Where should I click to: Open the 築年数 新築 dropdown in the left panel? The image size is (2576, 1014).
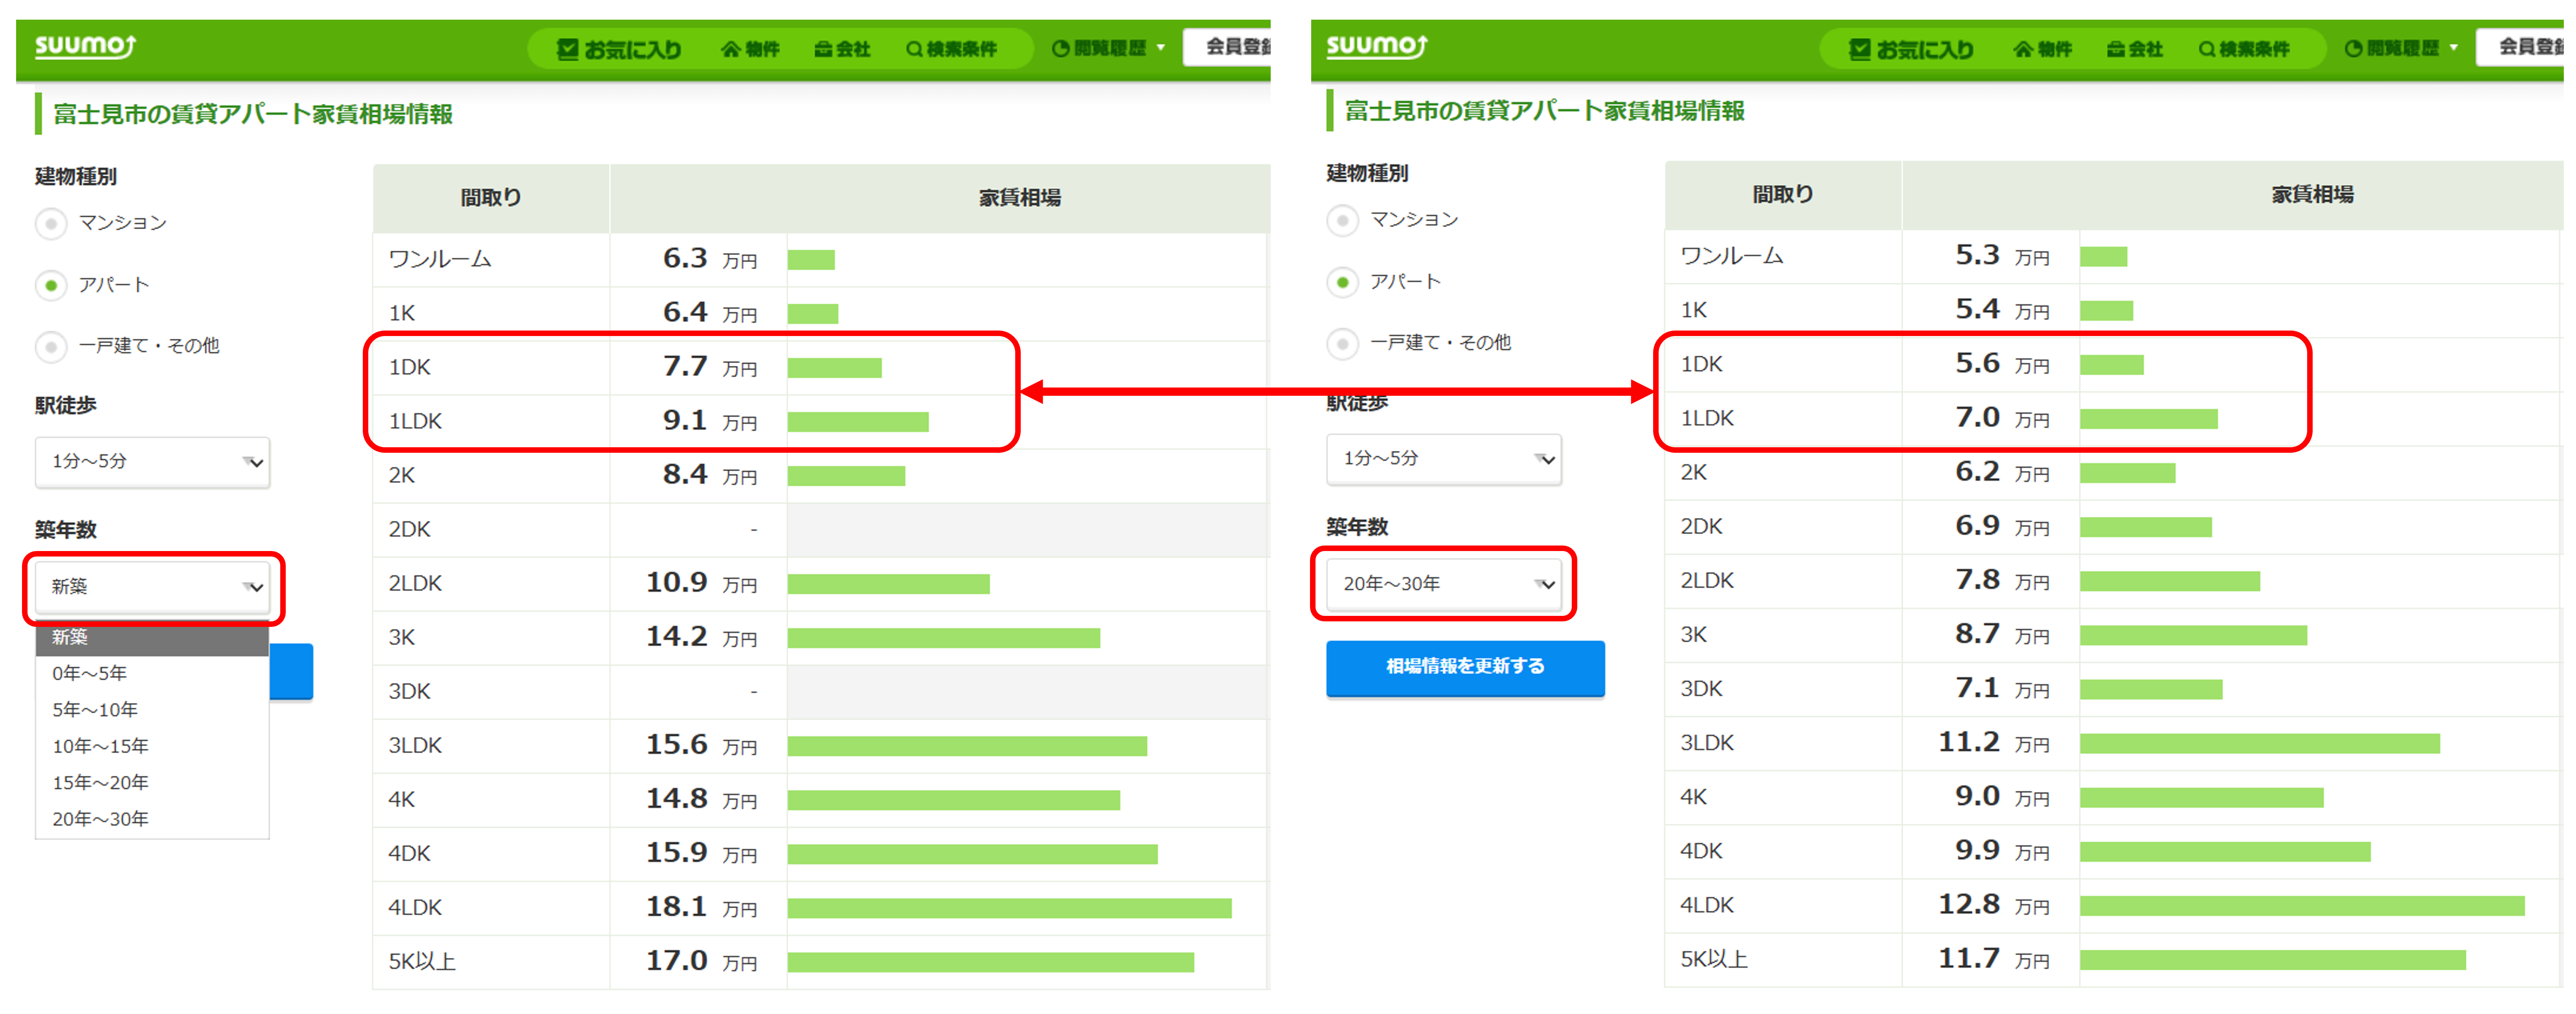click(152, 587)
